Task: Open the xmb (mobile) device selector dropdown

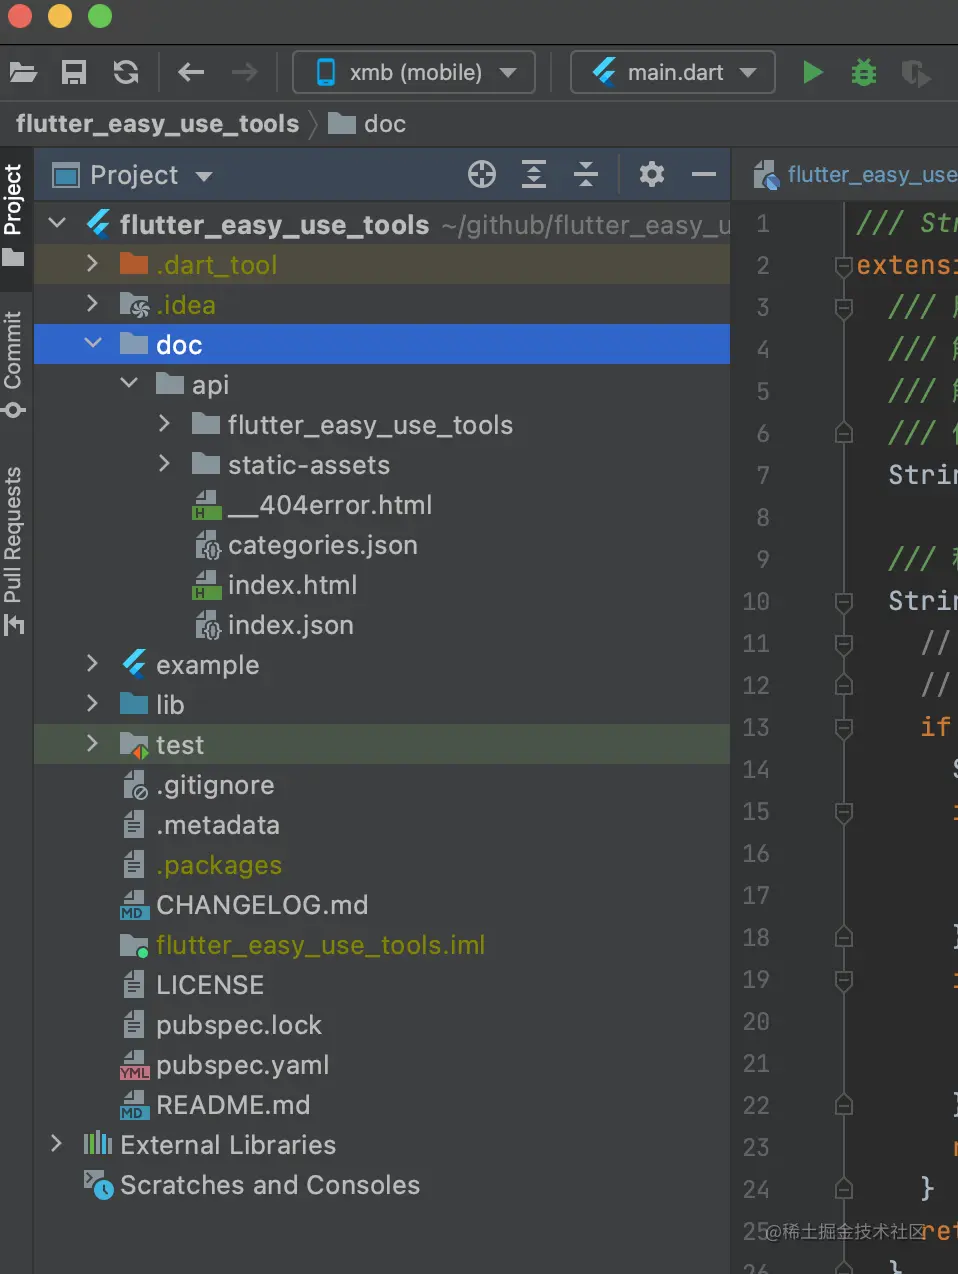Action: click(414, 72)
